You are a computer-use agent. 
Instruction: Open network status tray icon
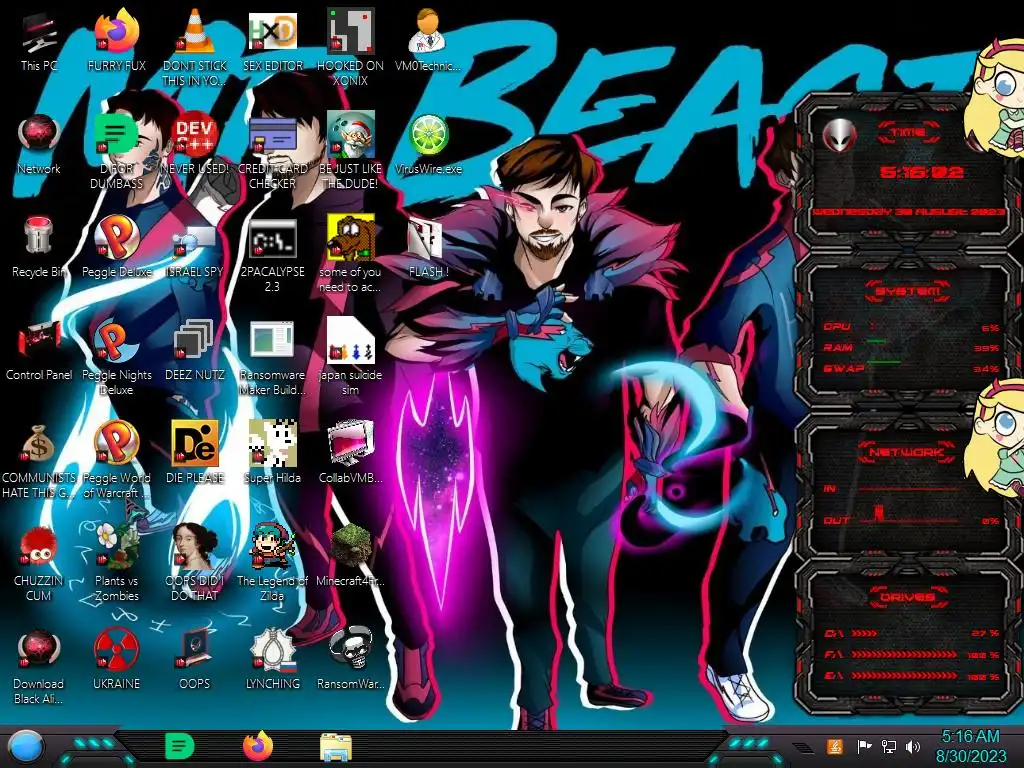(889, 746)
